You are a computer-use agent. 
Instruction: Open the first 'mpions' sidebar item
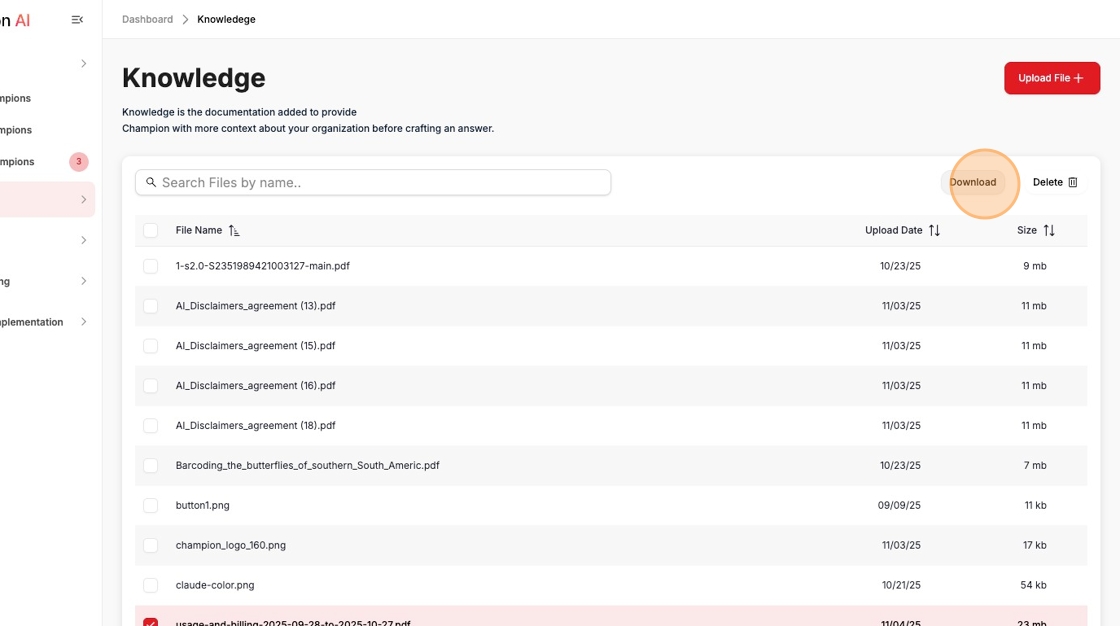pos(17,99)
